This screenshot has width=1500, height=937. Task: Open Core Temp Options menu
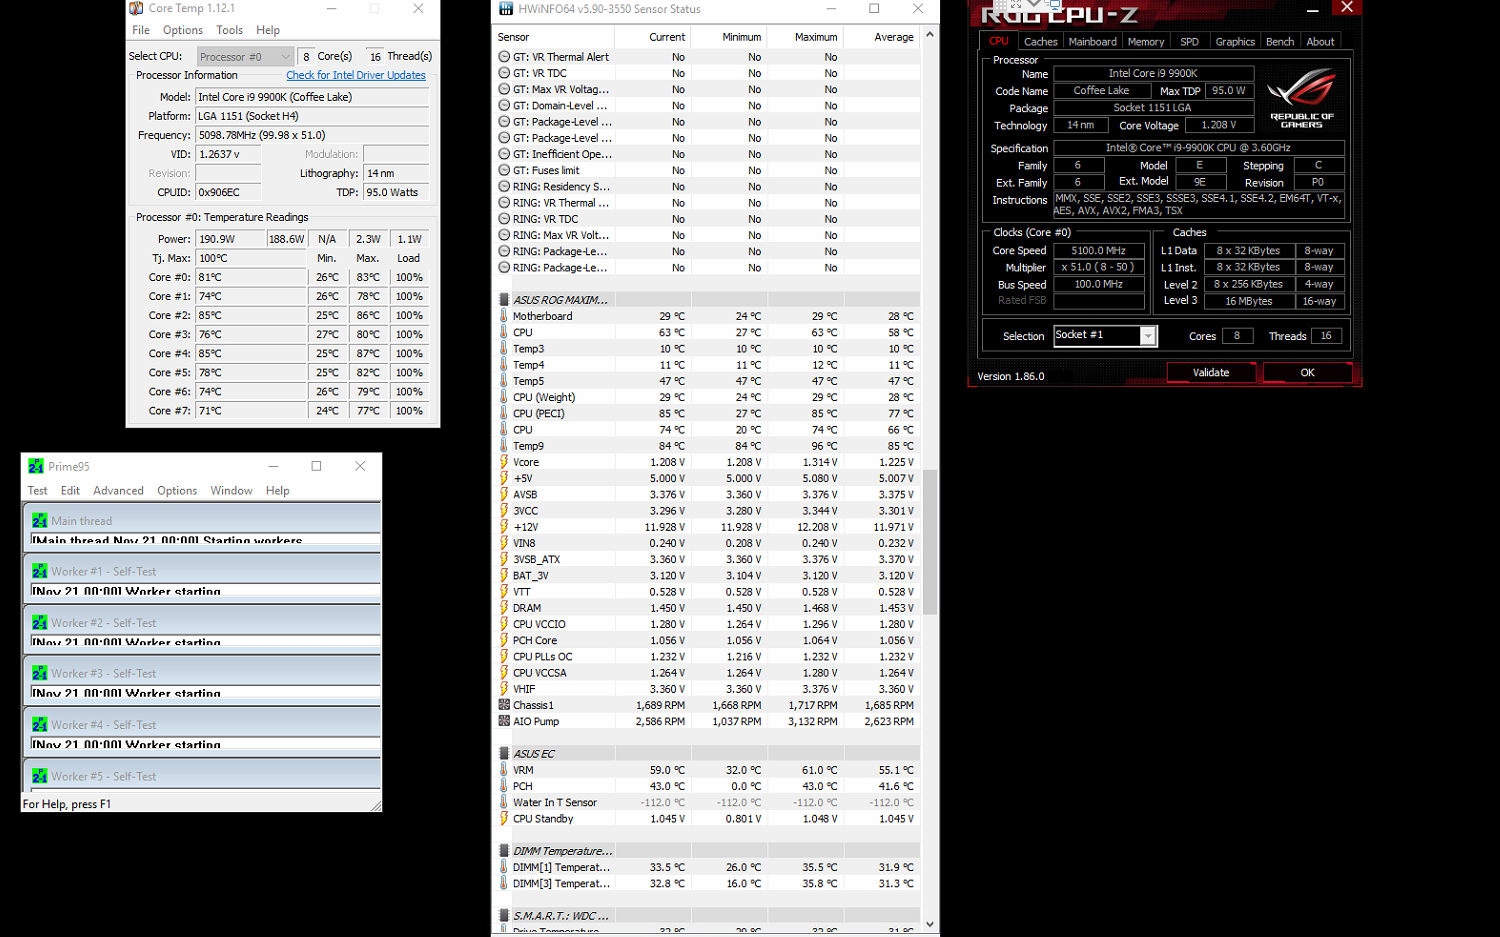[182, 30]
